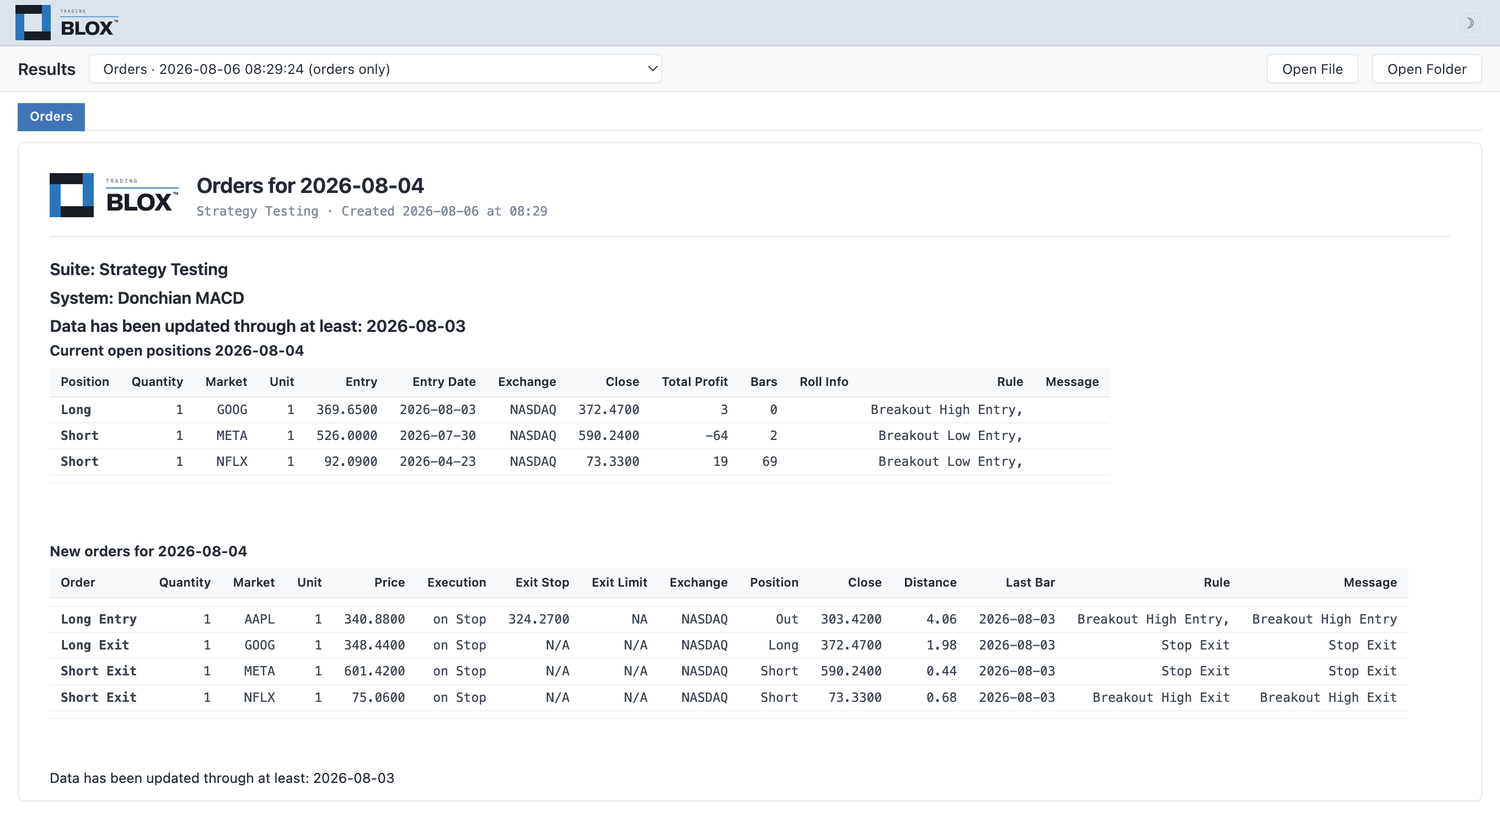
Task: Click the AAPL market cell
Action: tap(260, 620)
